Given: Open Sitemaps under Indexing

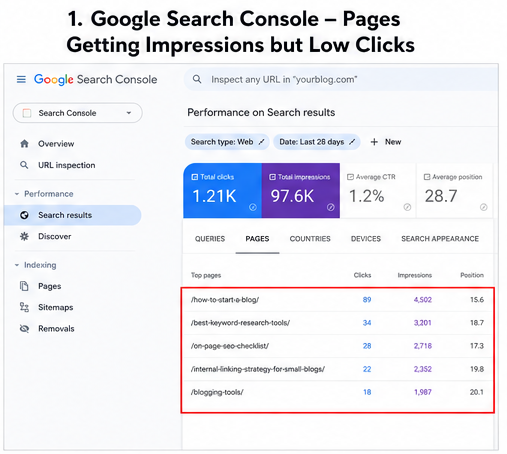Looking at the screenshot, I should pyautogui.click(x=56, y=307).
